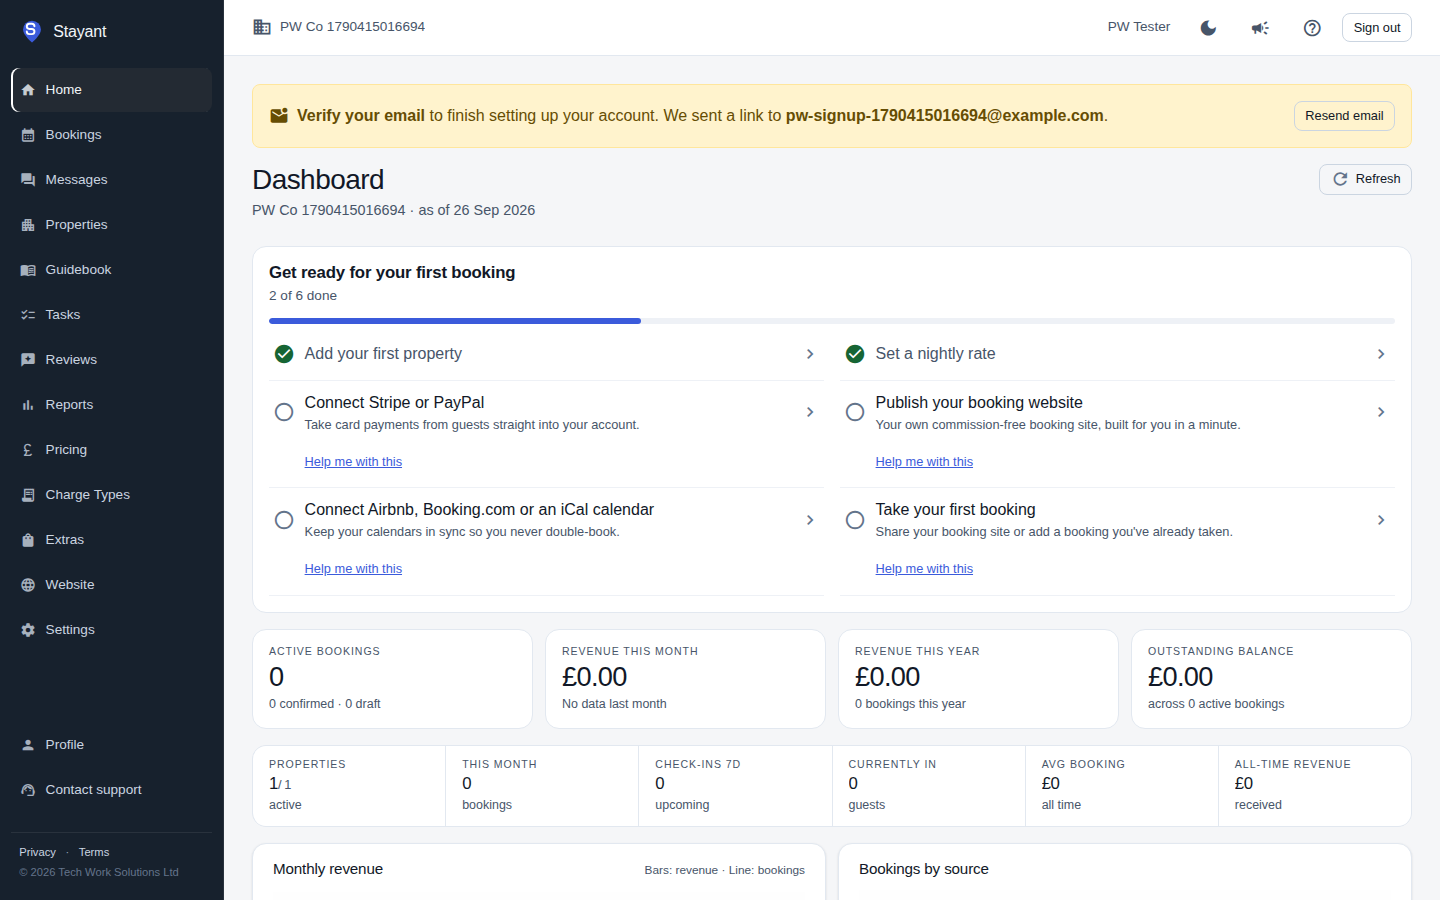Viewport: 1440px width, 900px height.
Task: Open announcements megaphone icon
Action: pos(1260,28)
